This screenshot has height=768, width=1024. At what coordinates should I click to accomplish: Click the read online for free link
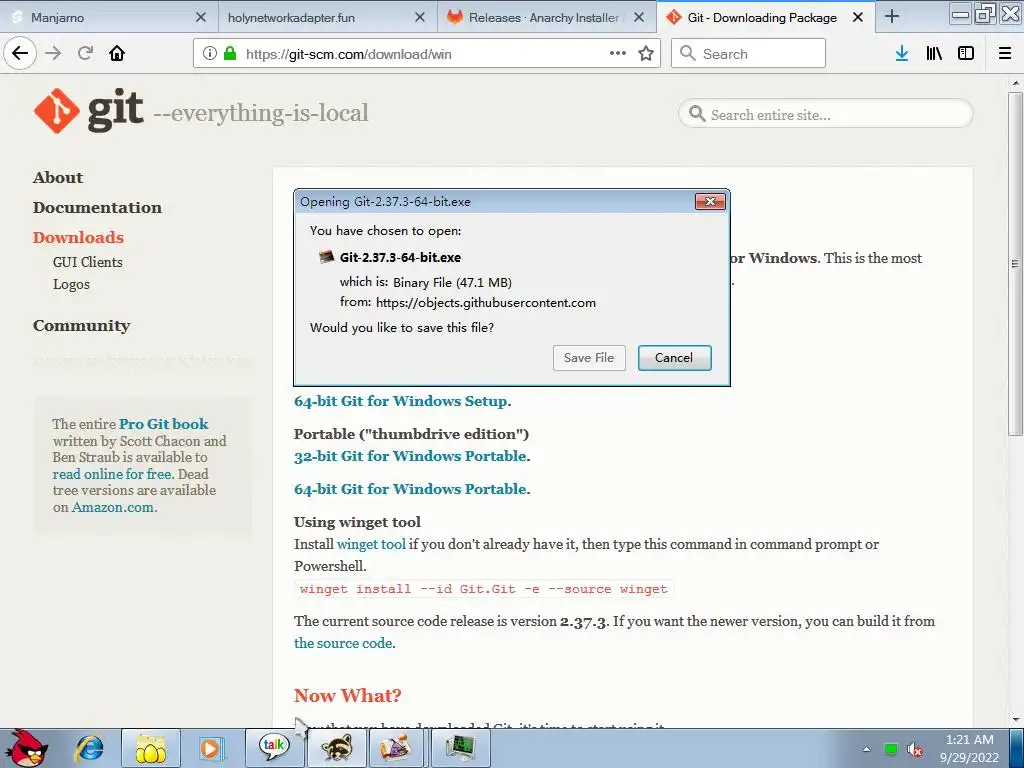(112, 474)
